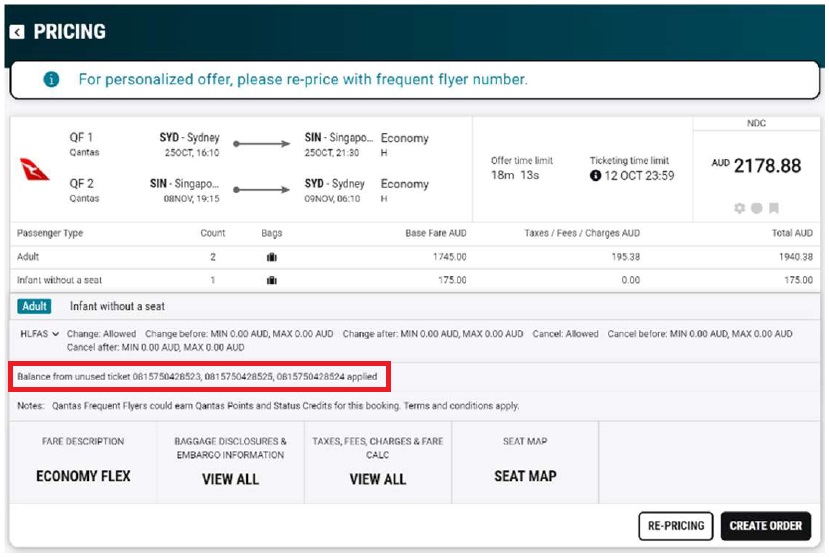Click the ticketing time limit info icon
This screenshot has width=829, height=557.
coord(595,175)
